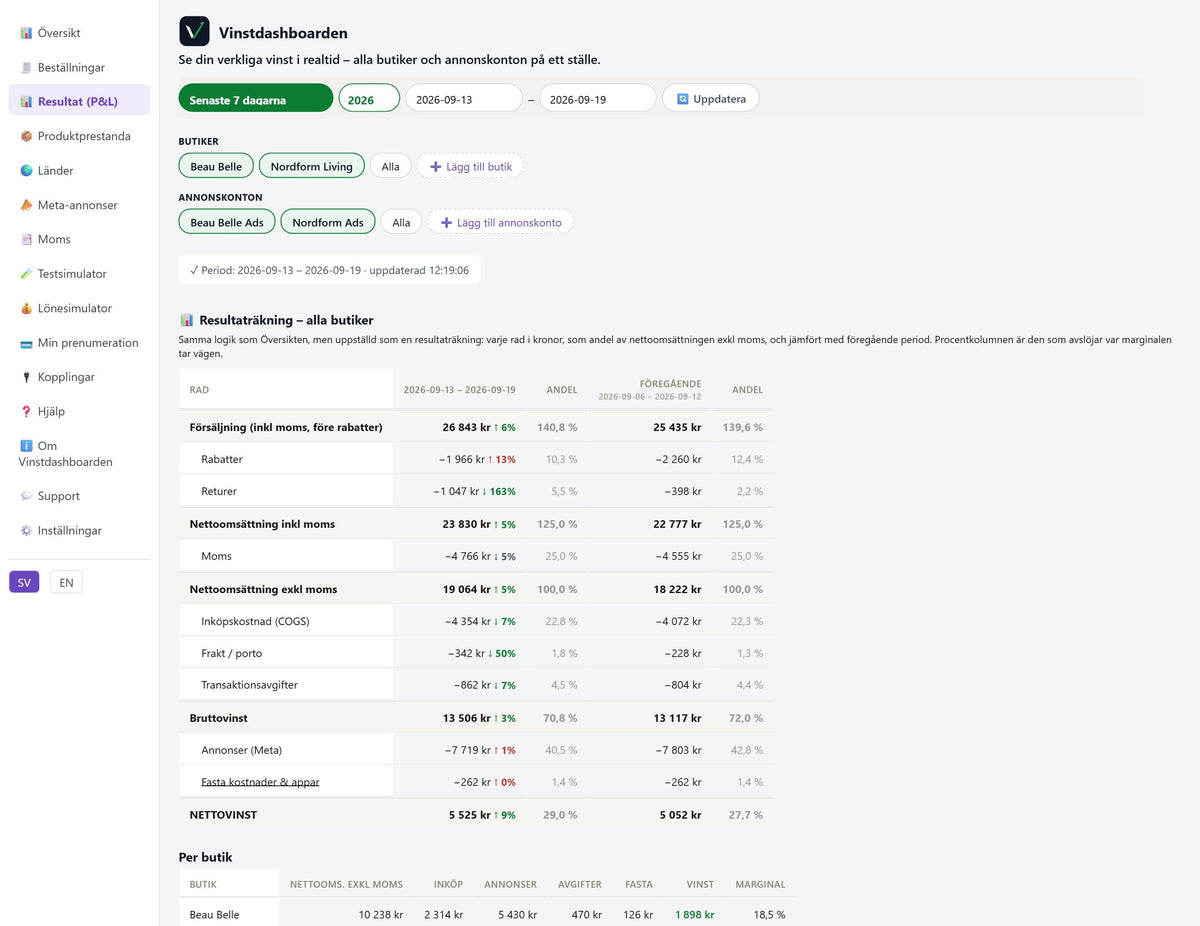Open Översikt in the sidebar
This screenshot has height=926, width=1200.
point(79,33)
